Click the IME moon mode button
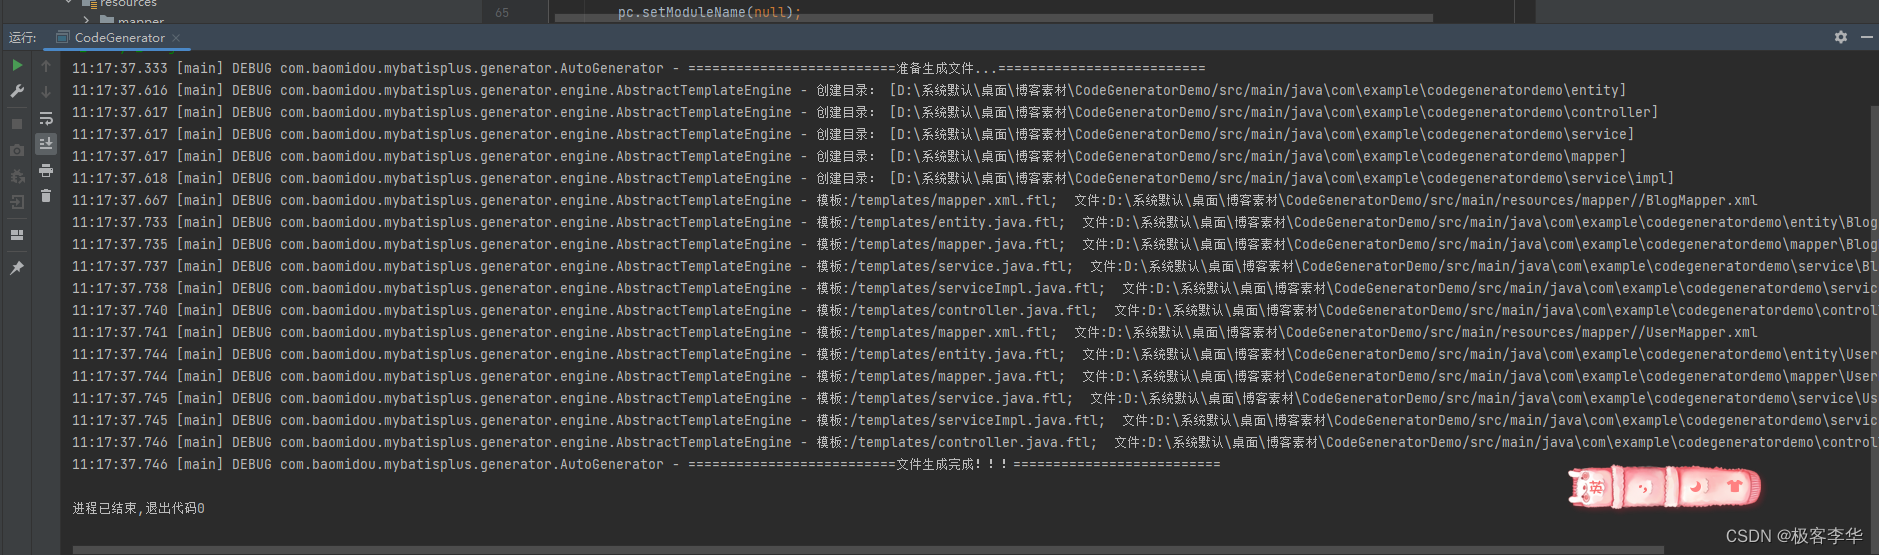 pos(1697,488)
